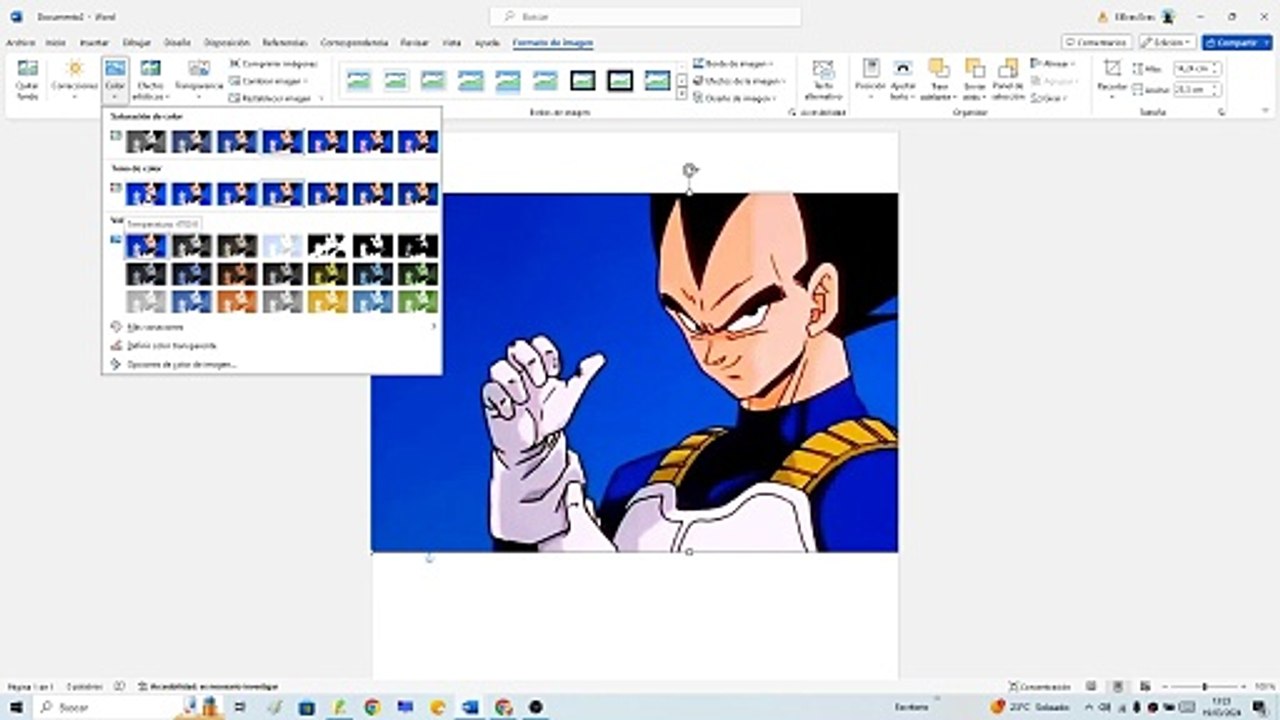1280x720 pixels.
Task: Click the Quitar fondo button
Action: 27,79
